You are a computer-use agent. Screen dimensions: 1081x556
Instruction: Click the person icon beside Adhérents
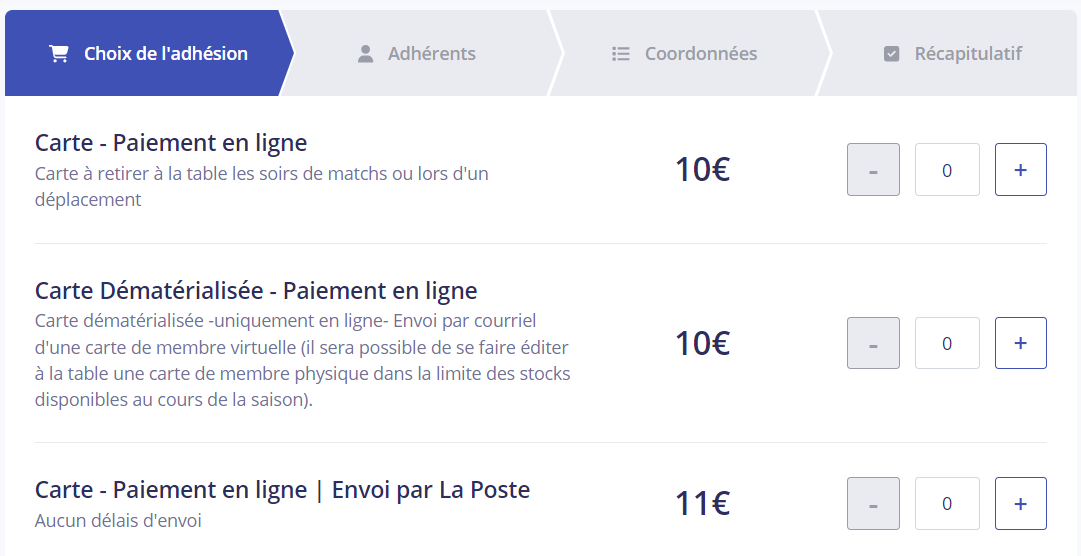tap(365, 54)
